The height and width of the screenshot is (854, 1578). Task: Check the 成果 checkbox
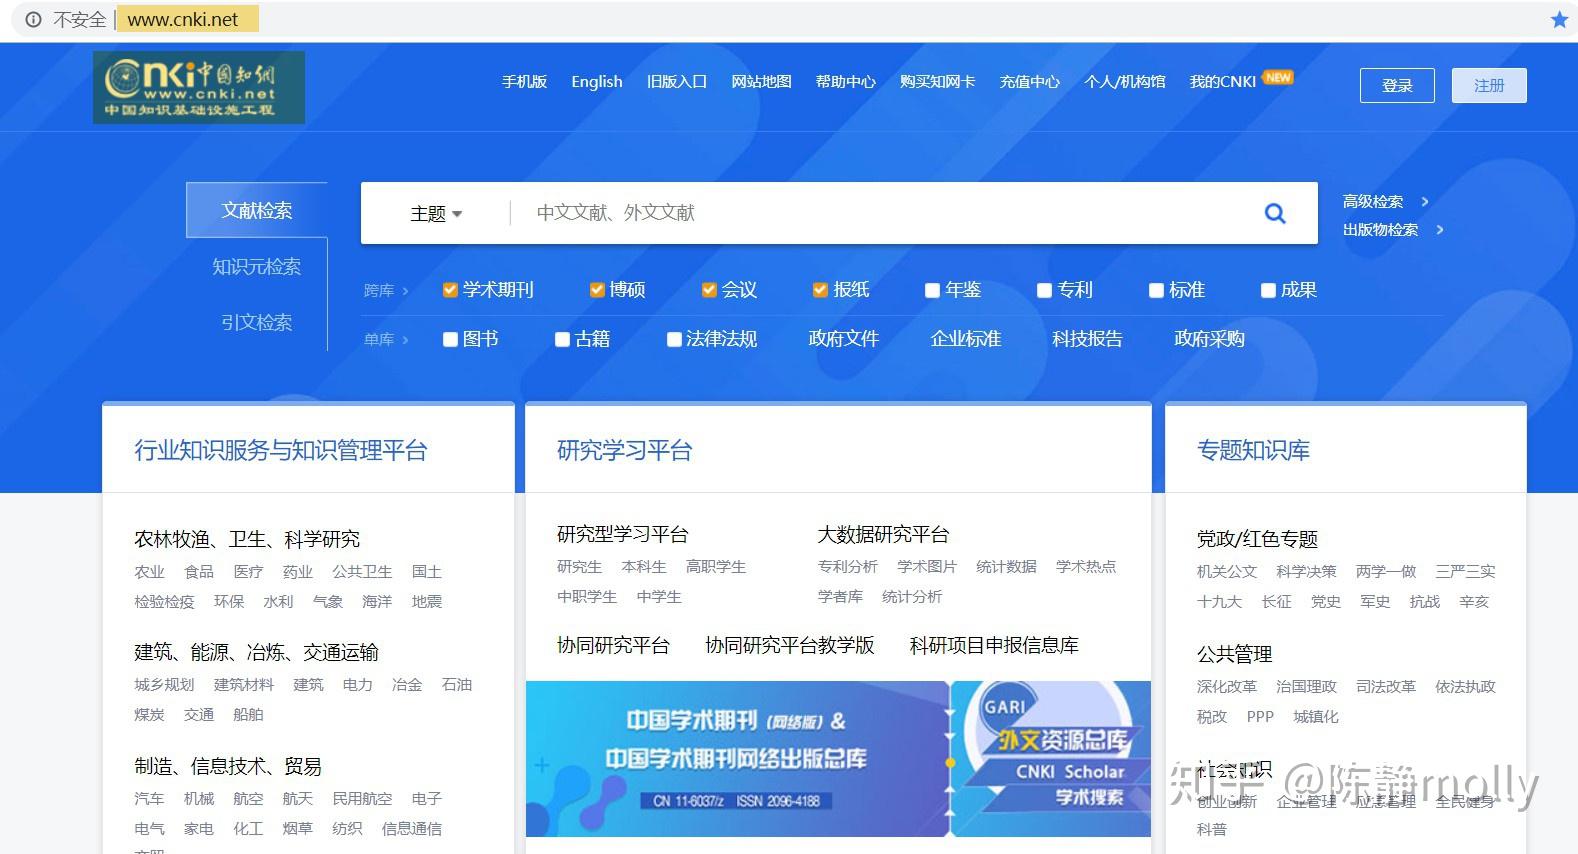[1268, 290]
